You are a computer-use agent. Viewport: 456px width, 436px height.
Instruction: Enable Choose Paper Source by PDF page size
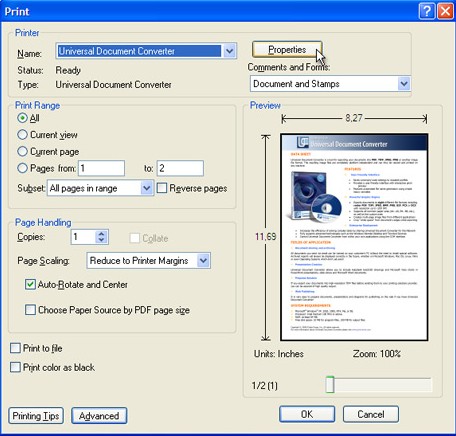point(30,310)
